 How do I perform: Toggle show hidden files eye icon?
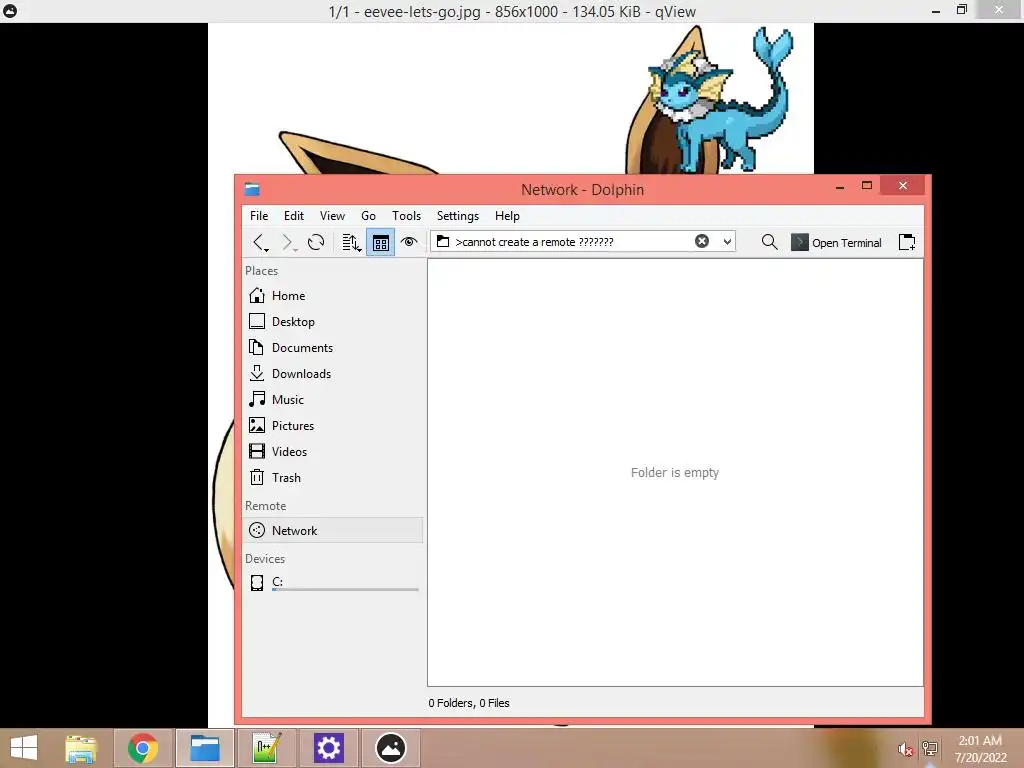[x=409, y=242]
